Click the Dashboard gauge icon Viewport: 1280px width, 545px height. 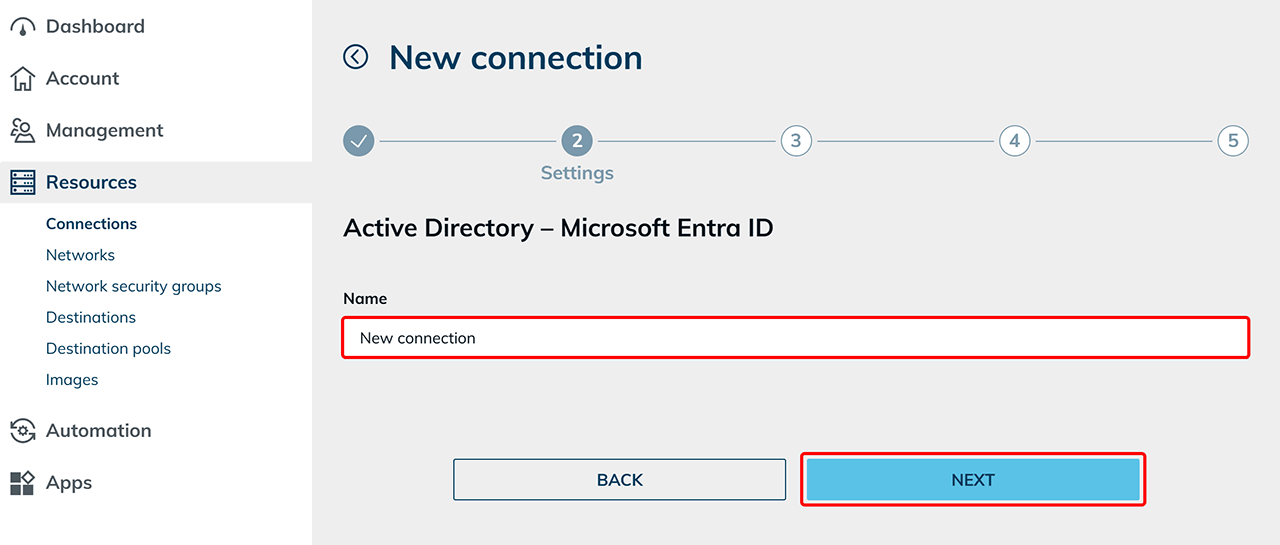point(22,27)
